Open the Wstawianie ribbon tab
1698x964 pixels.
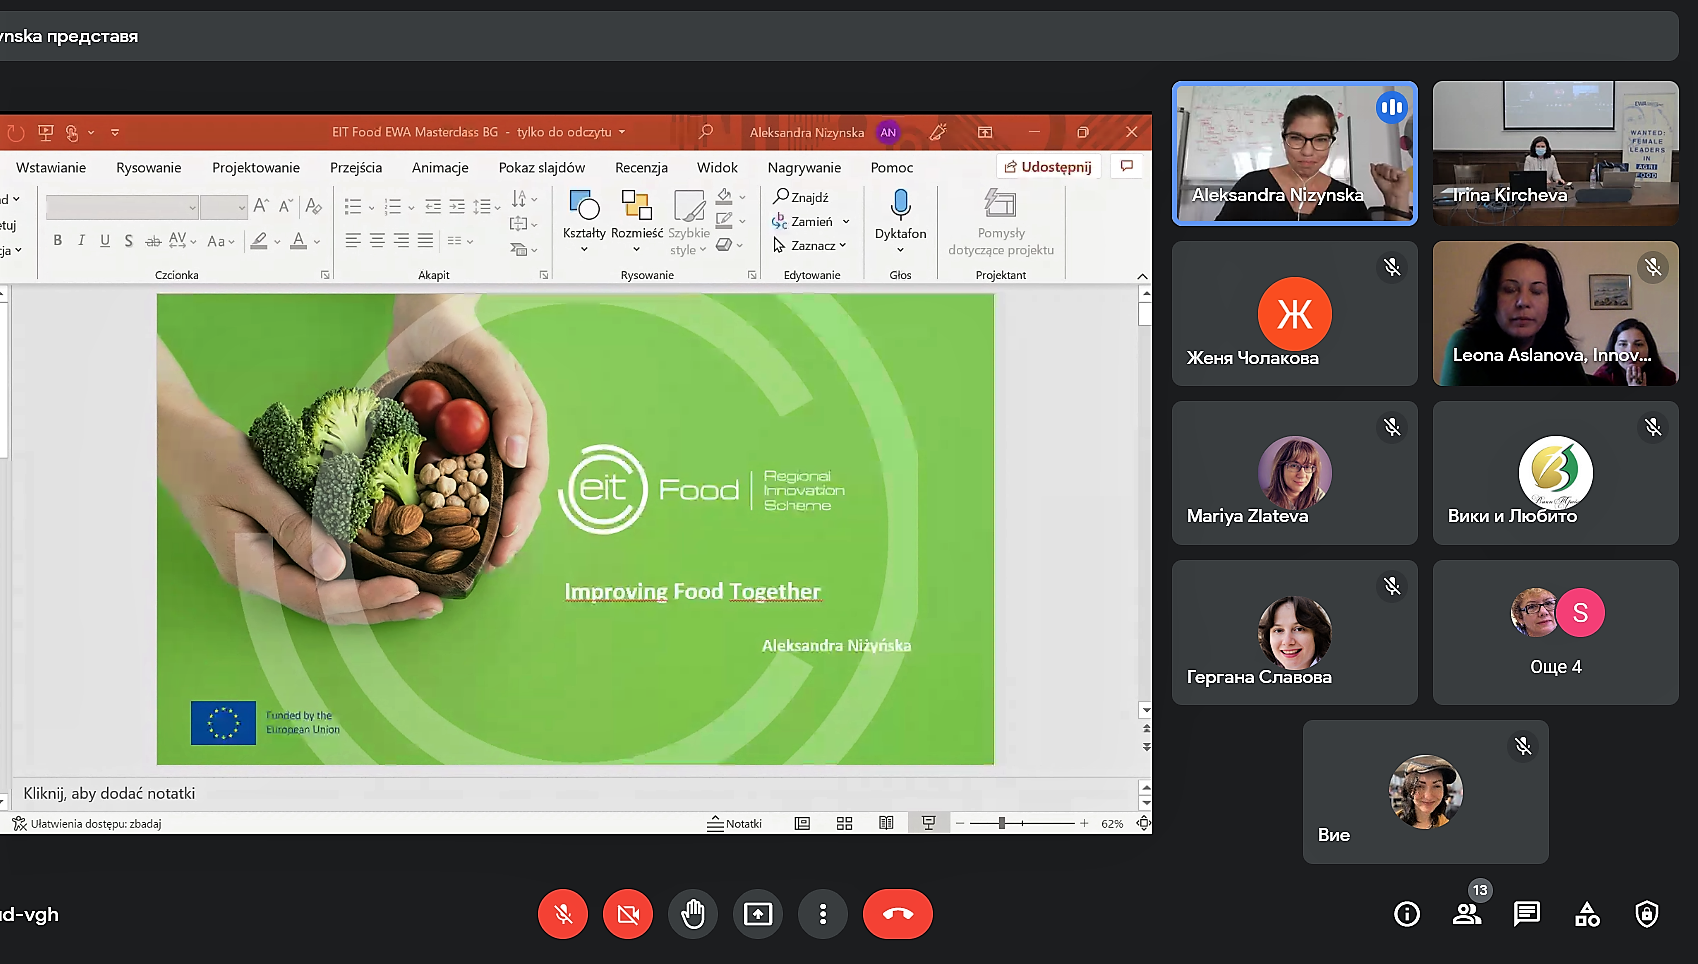tap(51, 167)
